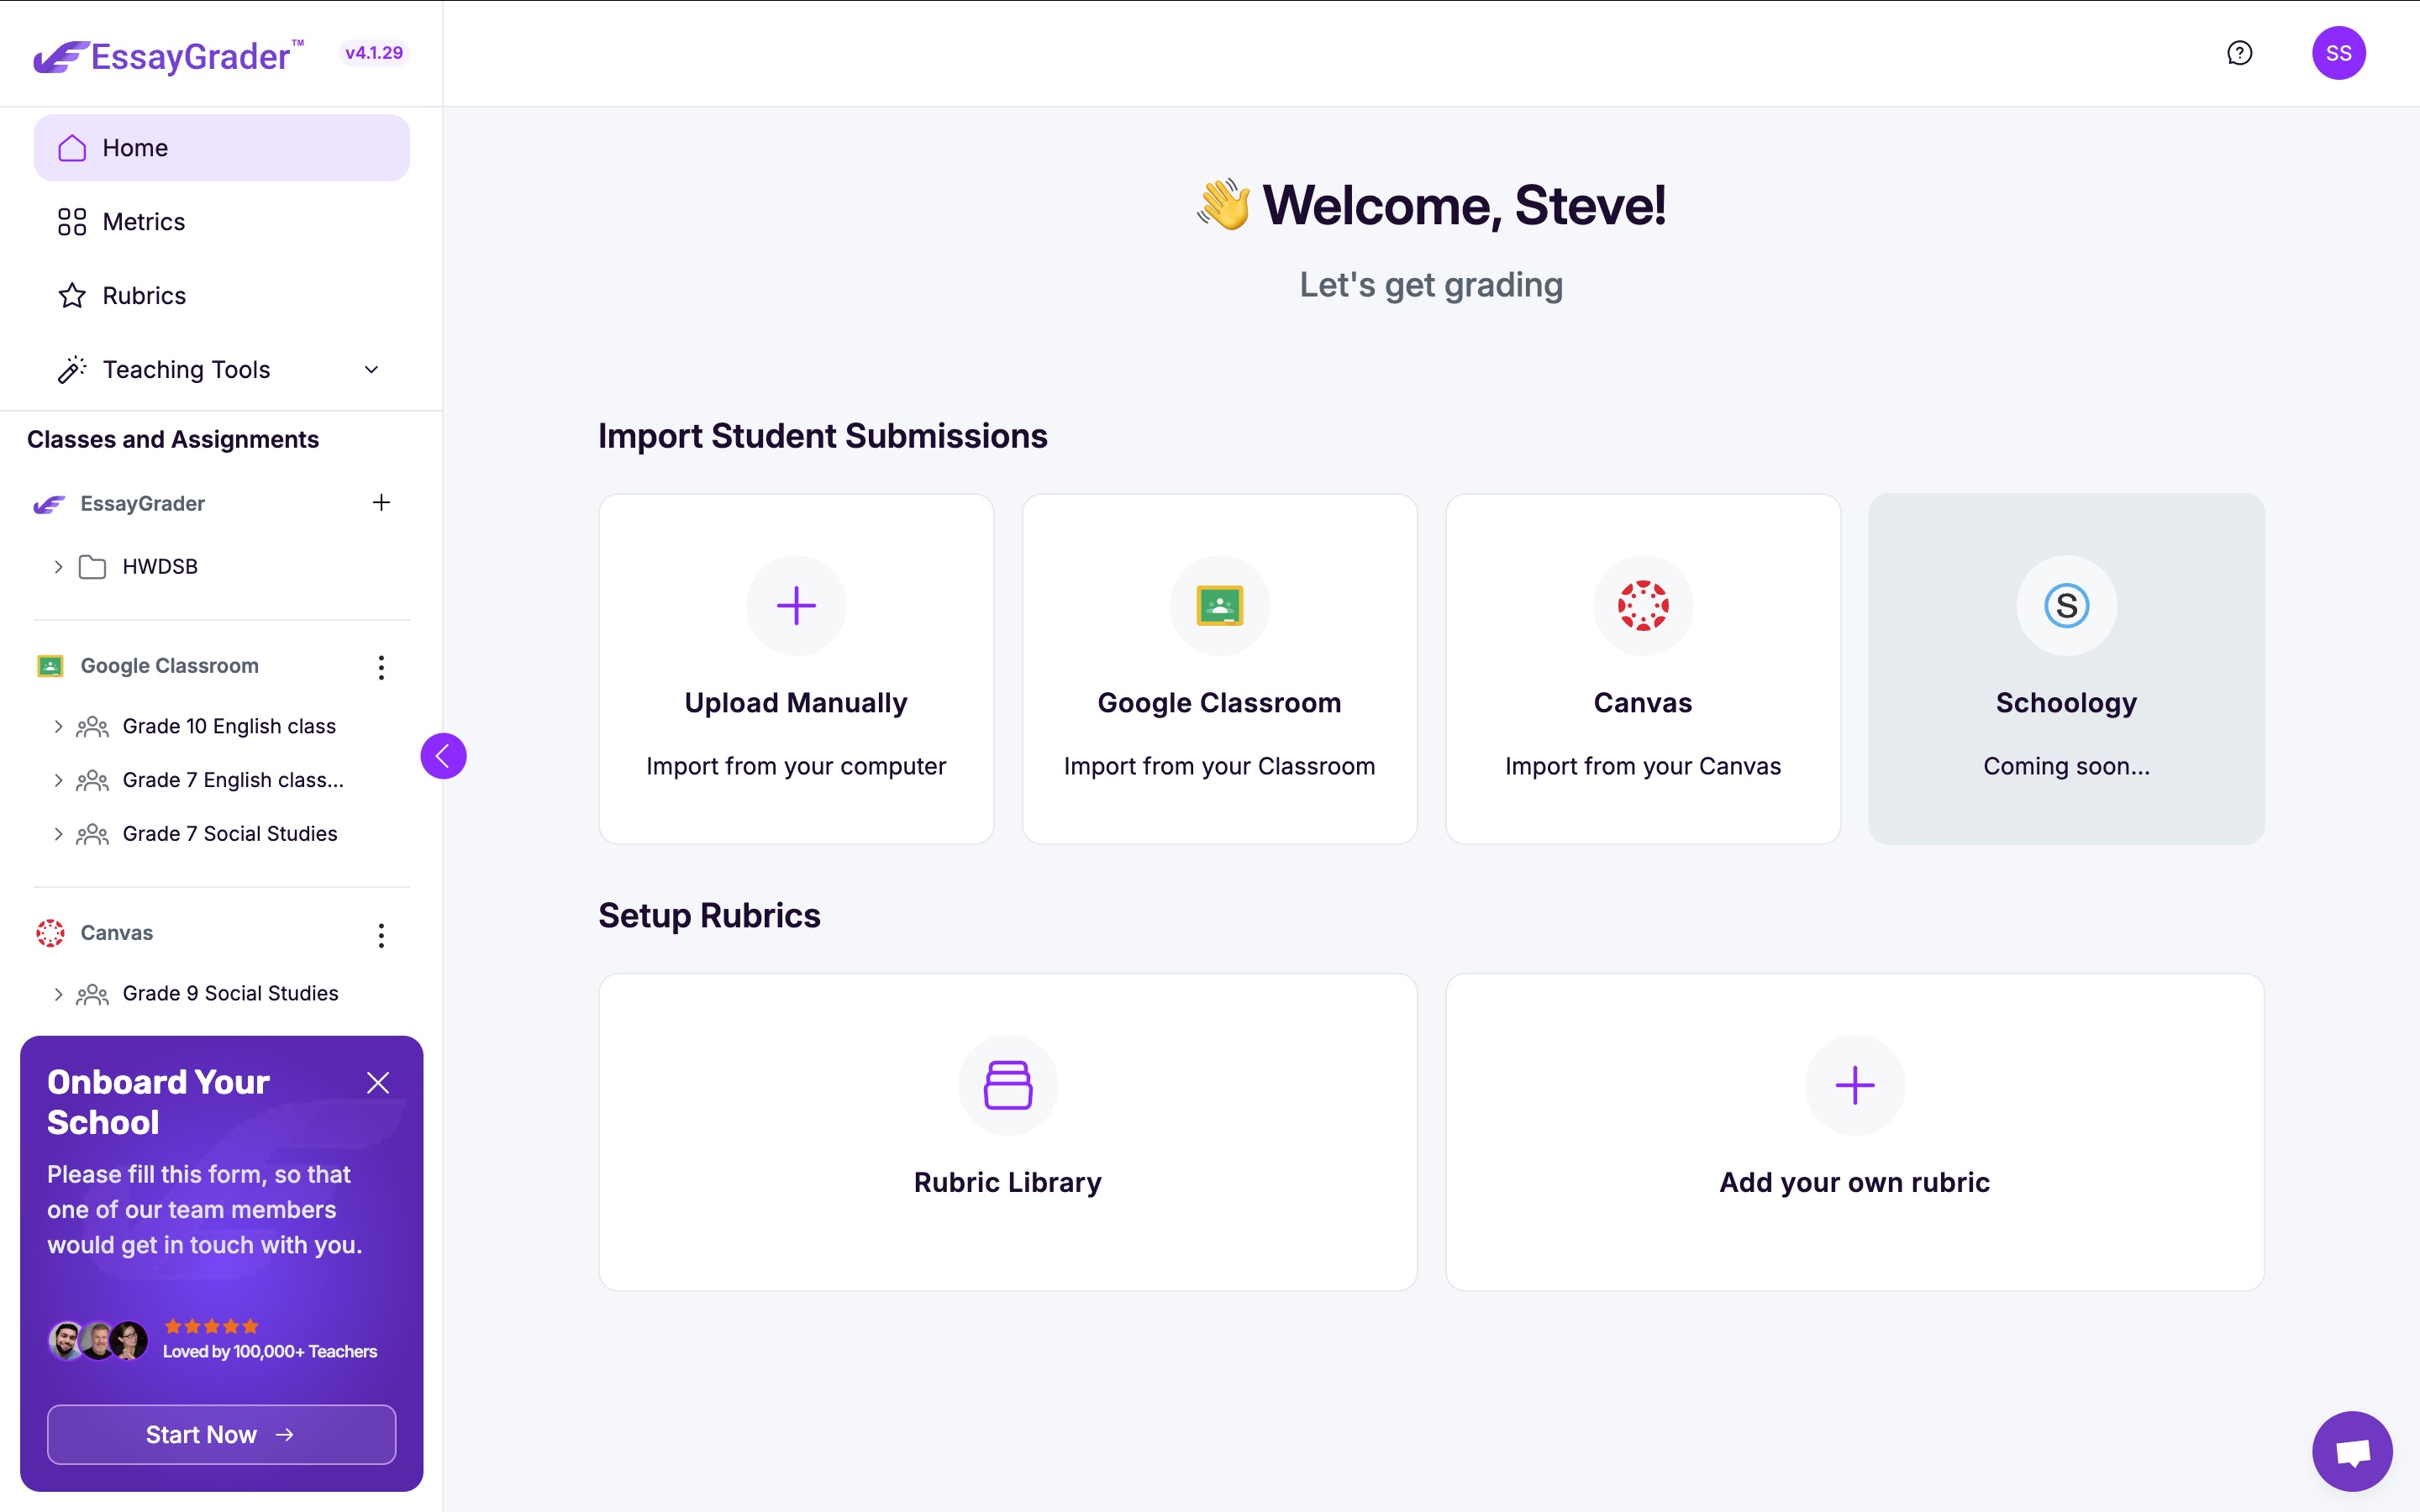Go to Metrics in sidebar
This screenshot has height=1512, width=2420.
144,222
